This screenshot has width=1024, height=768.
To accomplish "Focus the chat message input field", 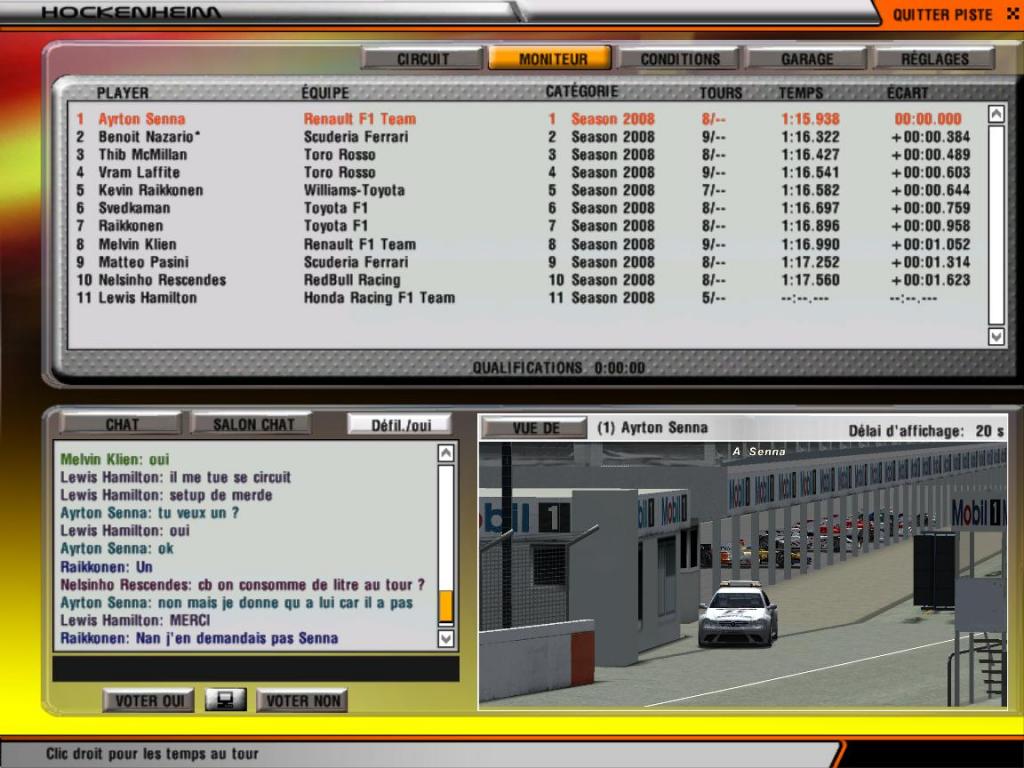I will pyautogui.click(x=255, y=669).
